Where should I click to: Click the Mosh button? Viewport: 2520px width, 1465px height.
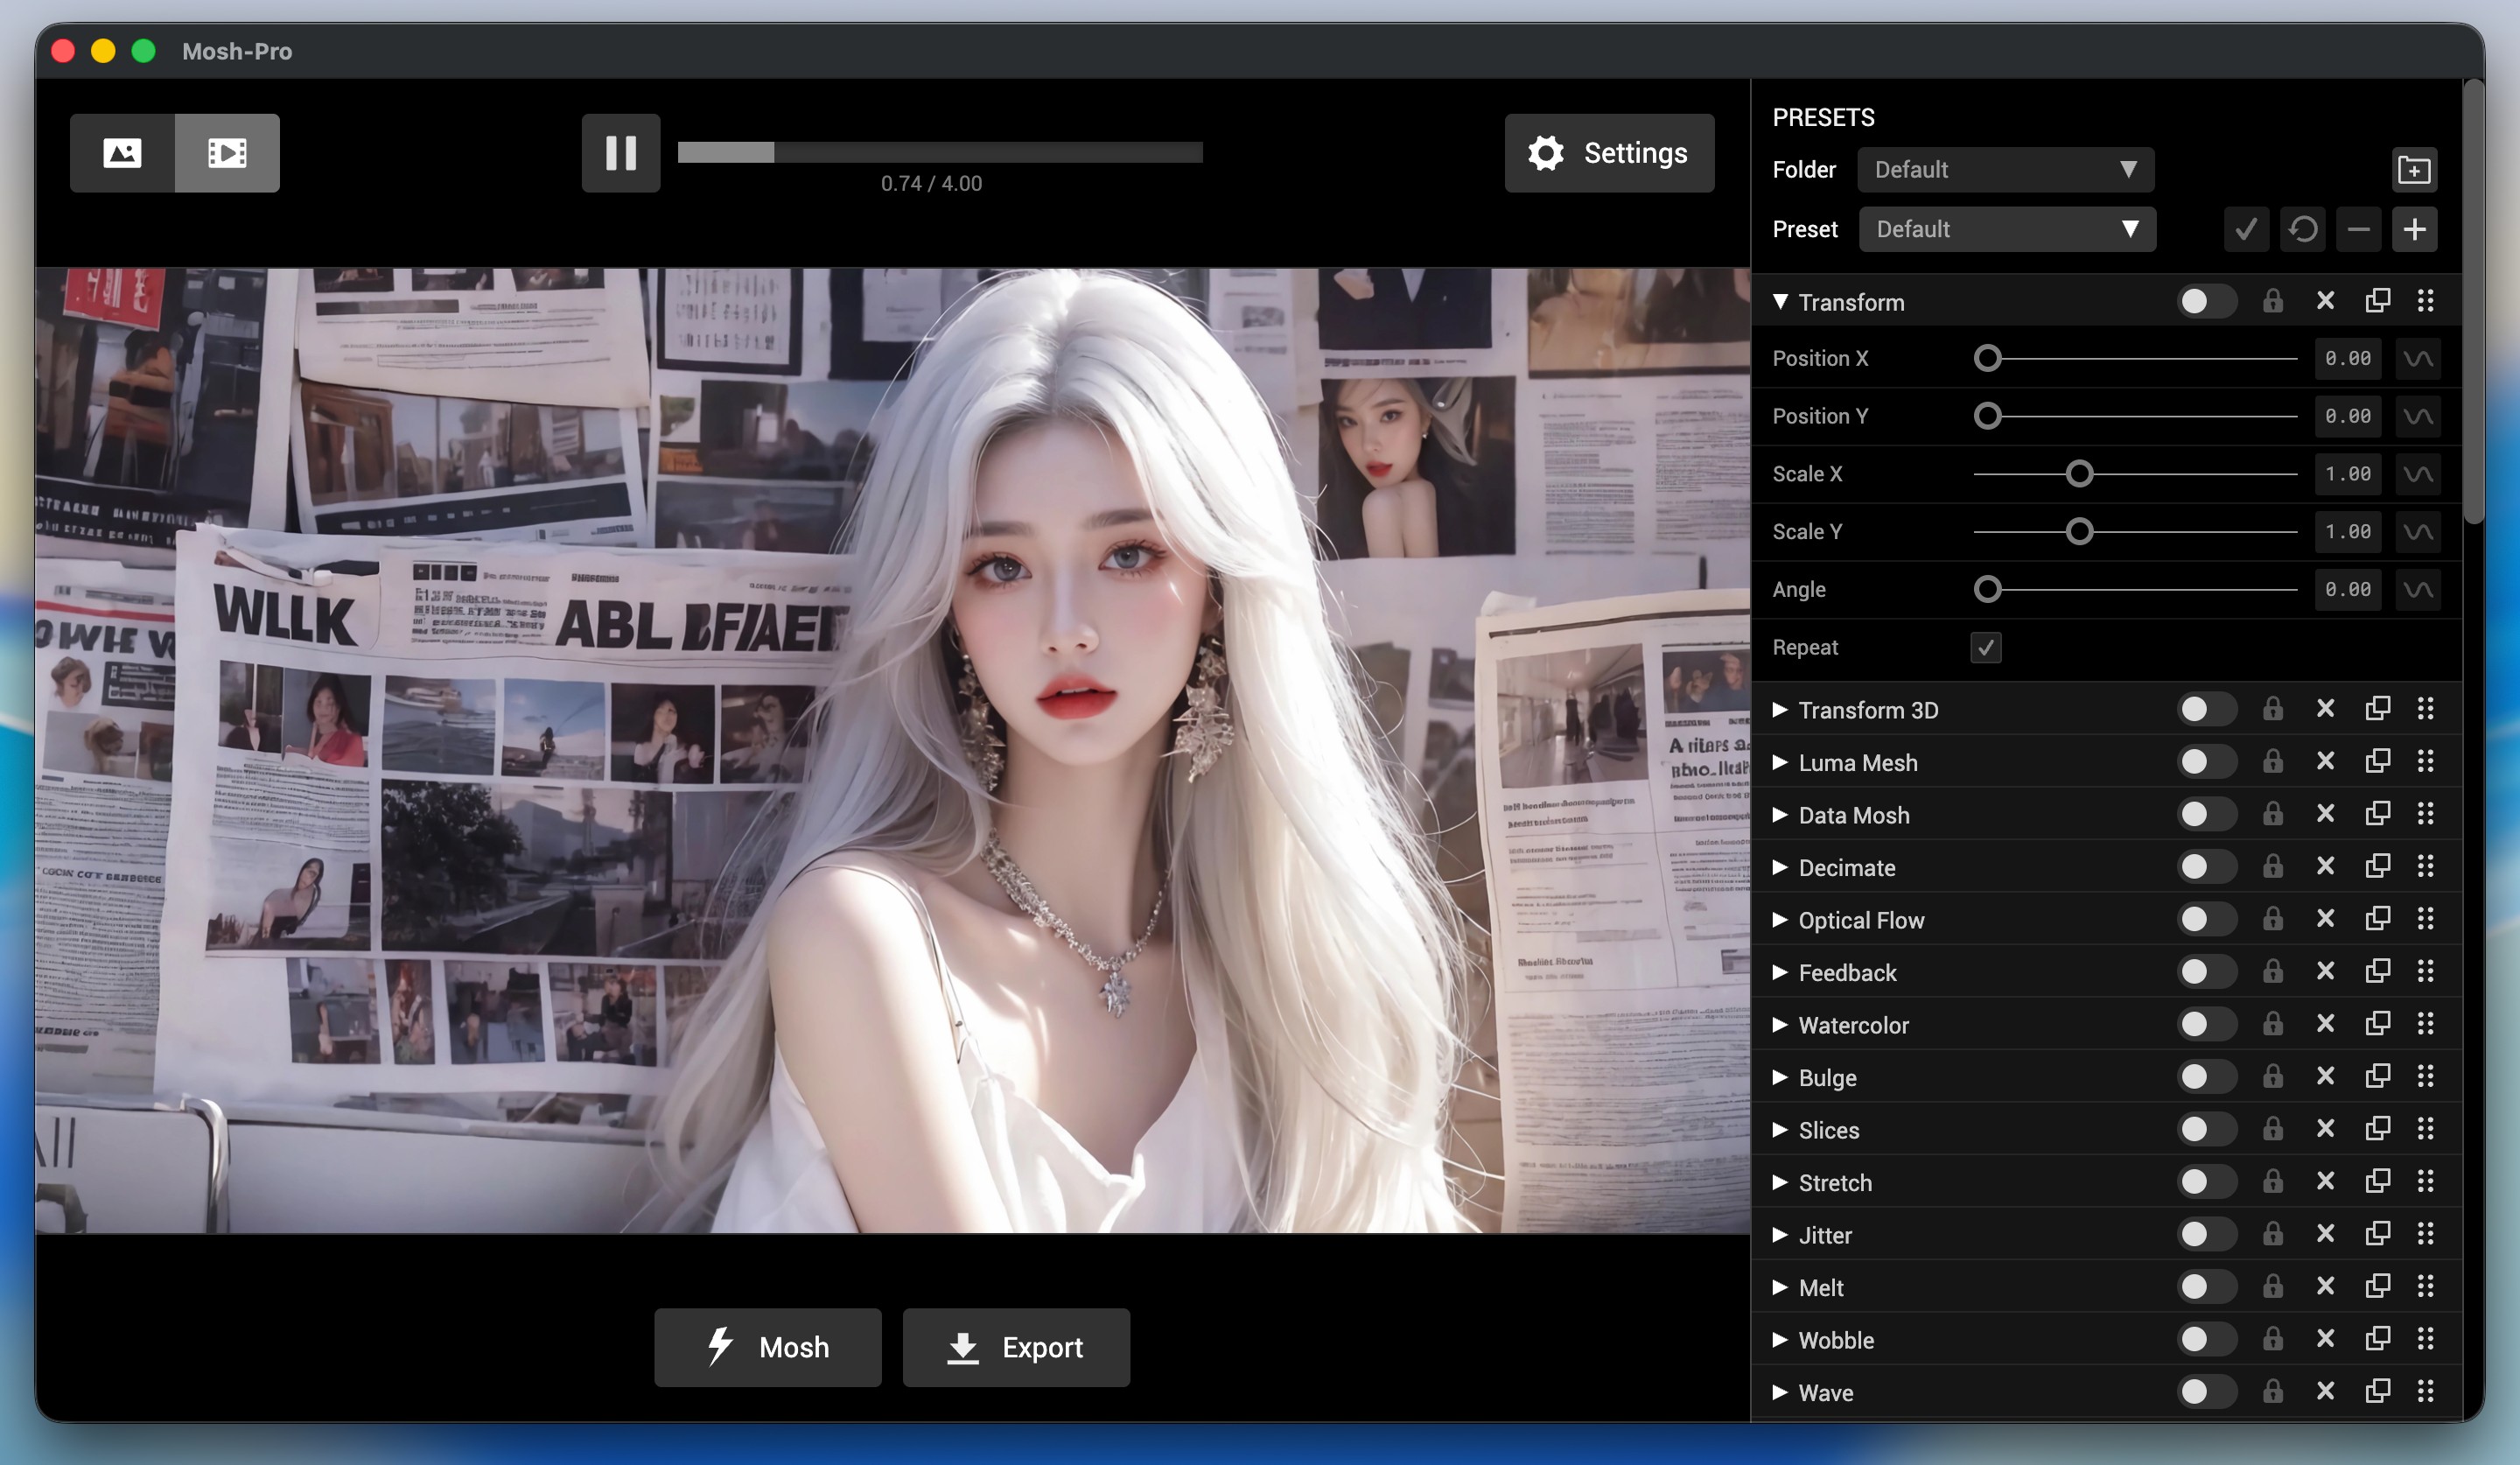767,1347
